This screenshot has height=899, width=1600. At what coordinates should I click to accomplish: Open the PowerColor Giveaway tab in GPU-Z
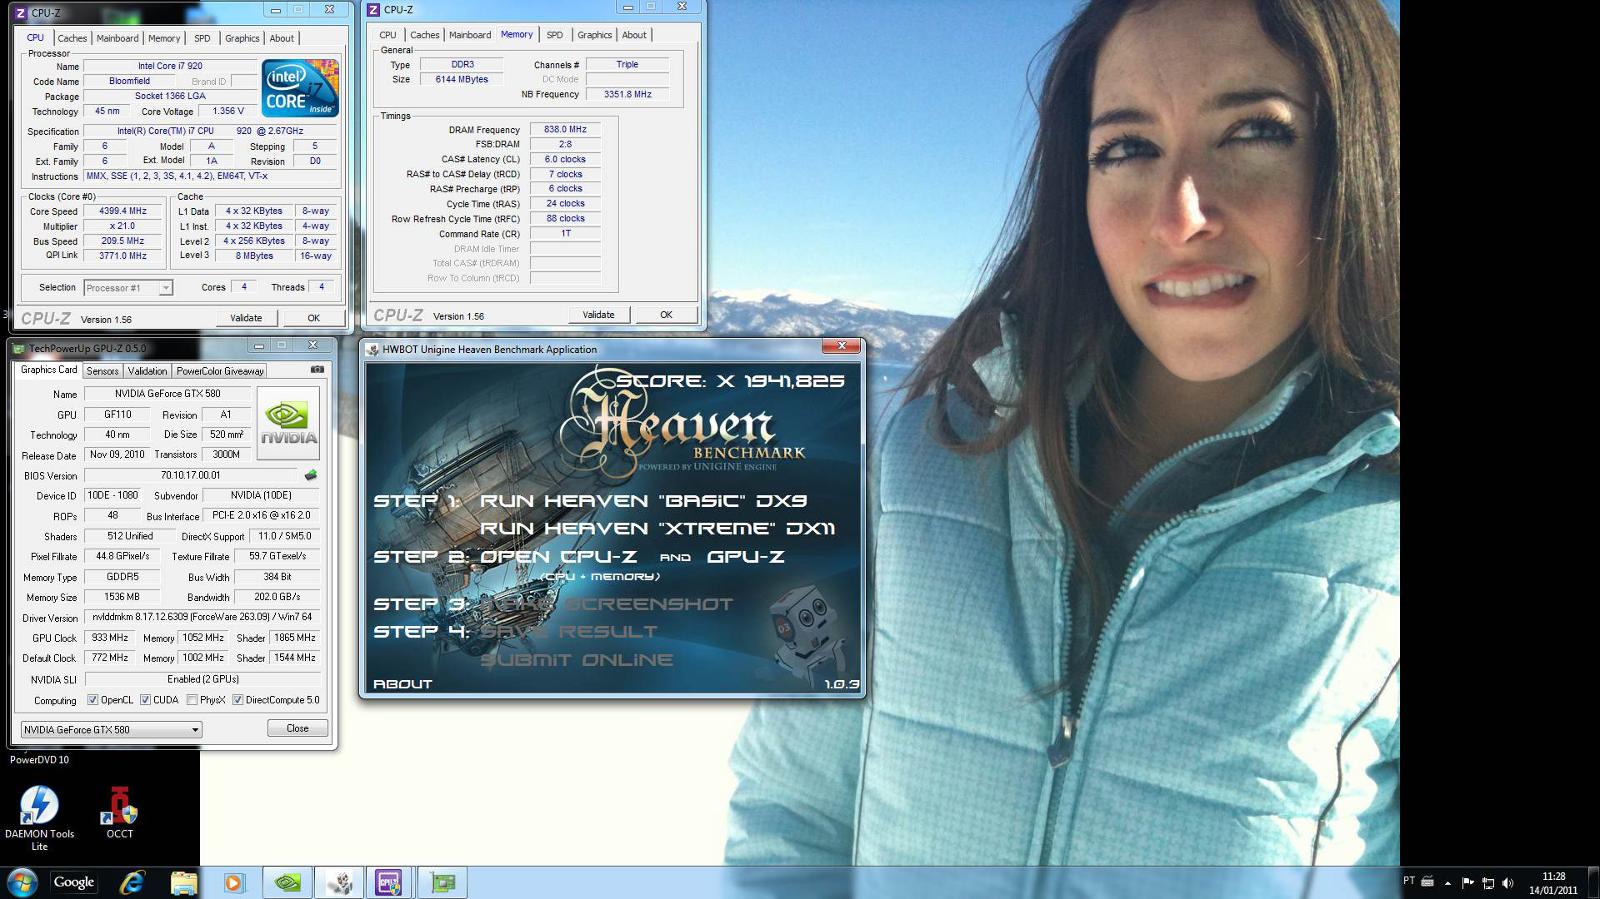coord(220,371)
